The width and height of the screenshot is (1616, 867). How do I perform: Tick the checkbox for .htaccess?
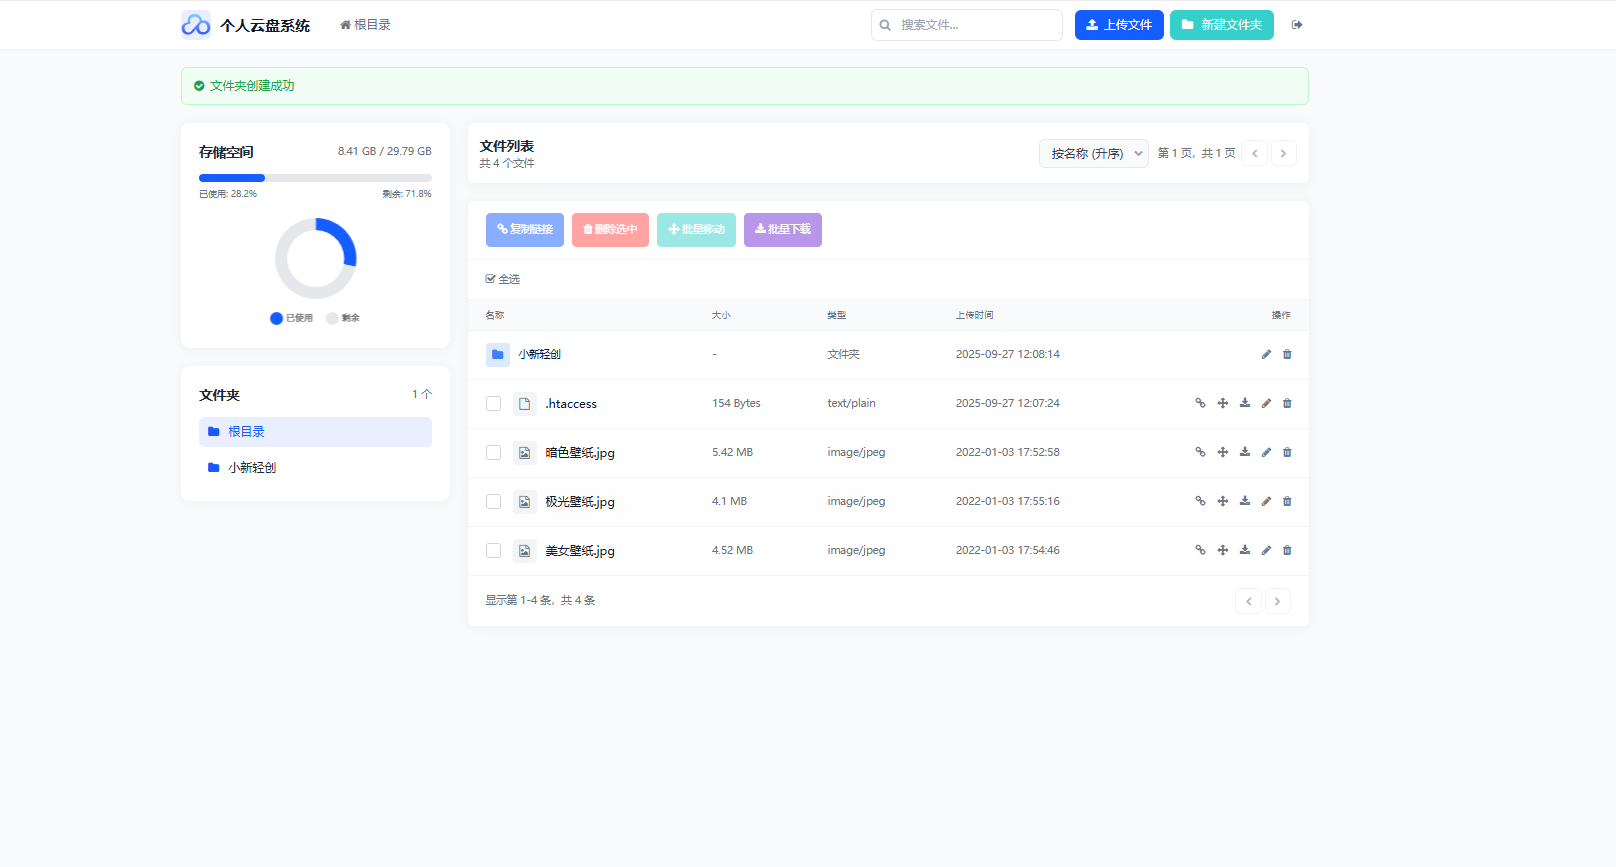click(x=493, y=404)
